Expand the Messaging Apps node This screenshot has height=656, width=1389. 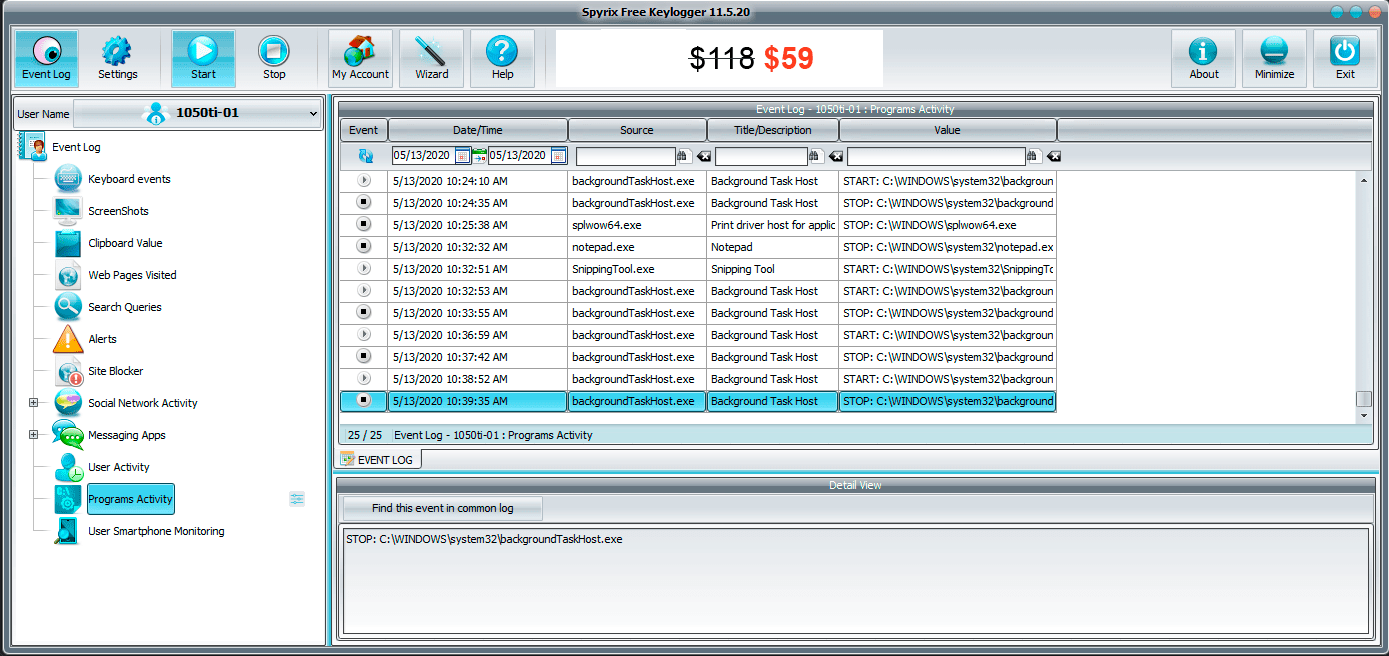tap(33, 435)
